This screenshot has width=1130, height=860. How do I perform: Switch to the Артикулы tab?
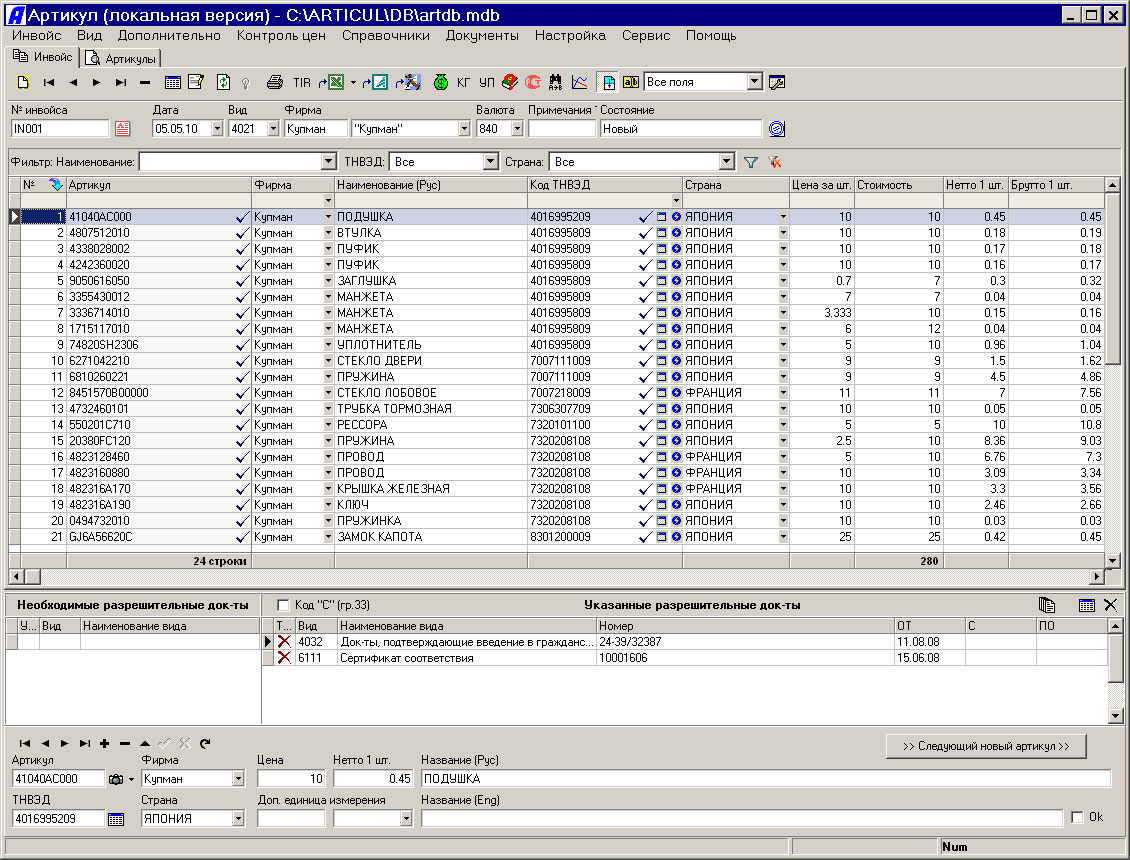[x=122, y=58]
